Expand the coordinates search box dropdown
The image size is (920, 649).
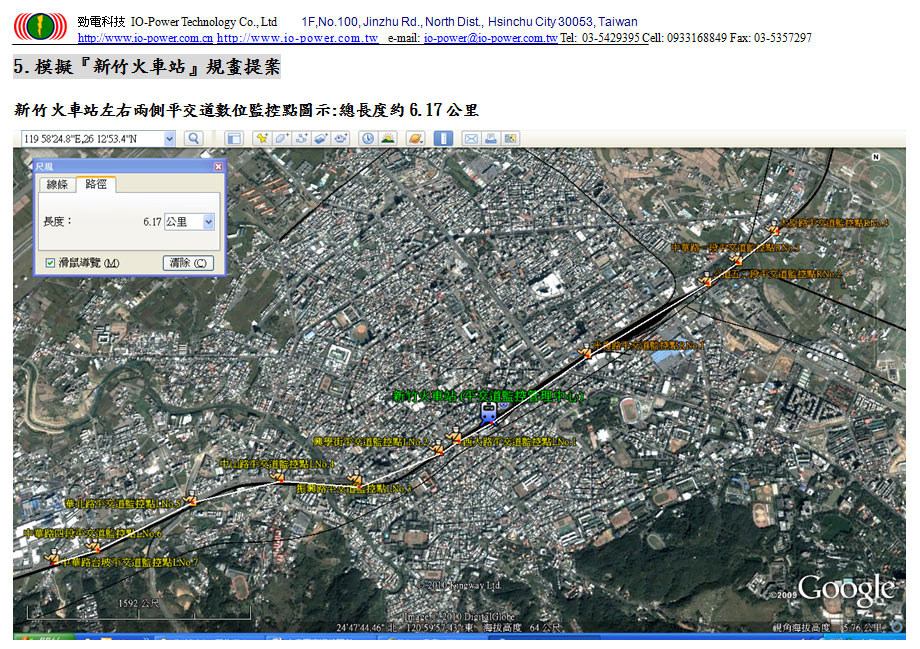coord(169,138)
